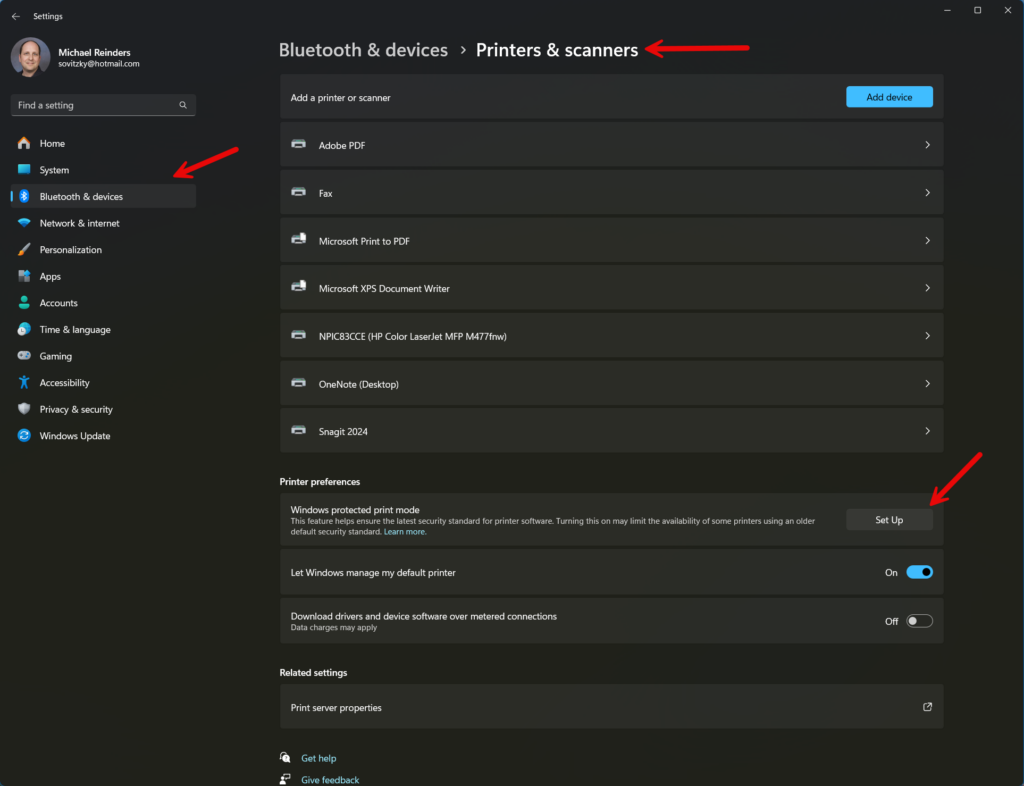Viewport: 1024px width, 786px height.
Task: Click the Home house icon
Action: point(24,143)
